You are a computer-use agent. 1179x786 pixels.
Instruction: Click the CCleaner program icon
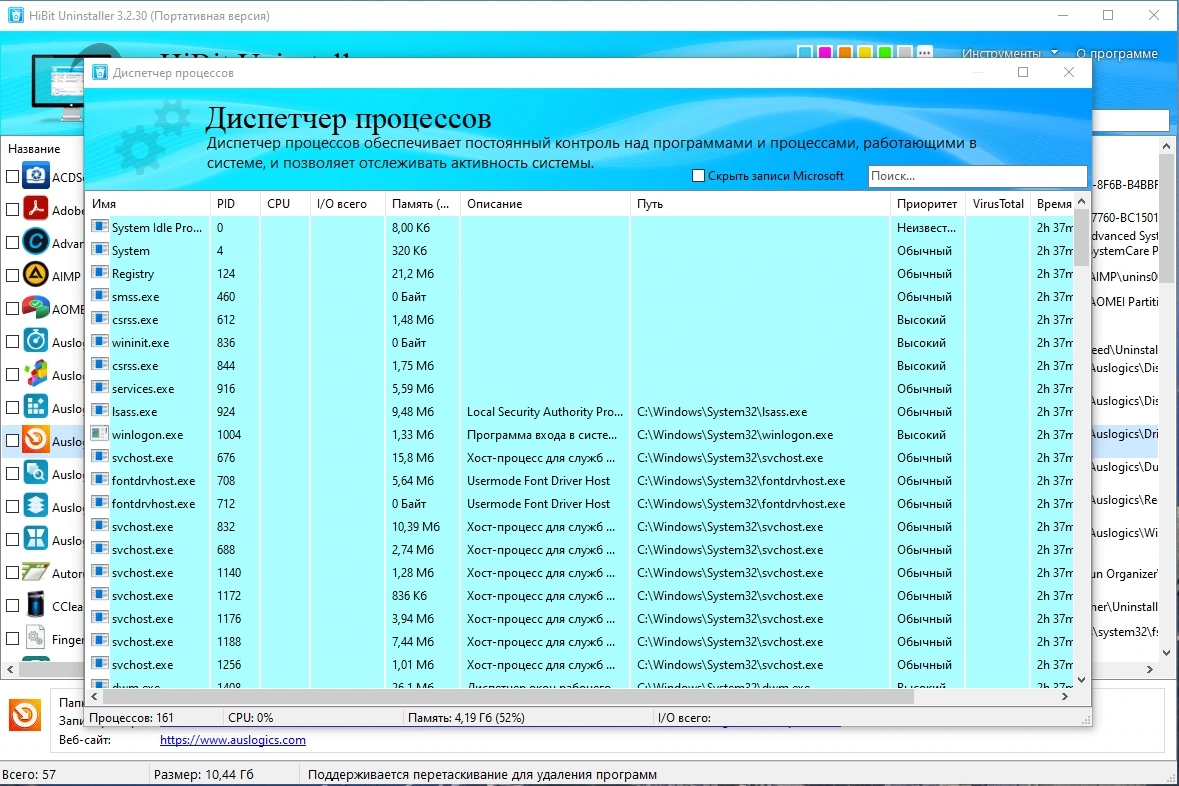pos(35,605)
